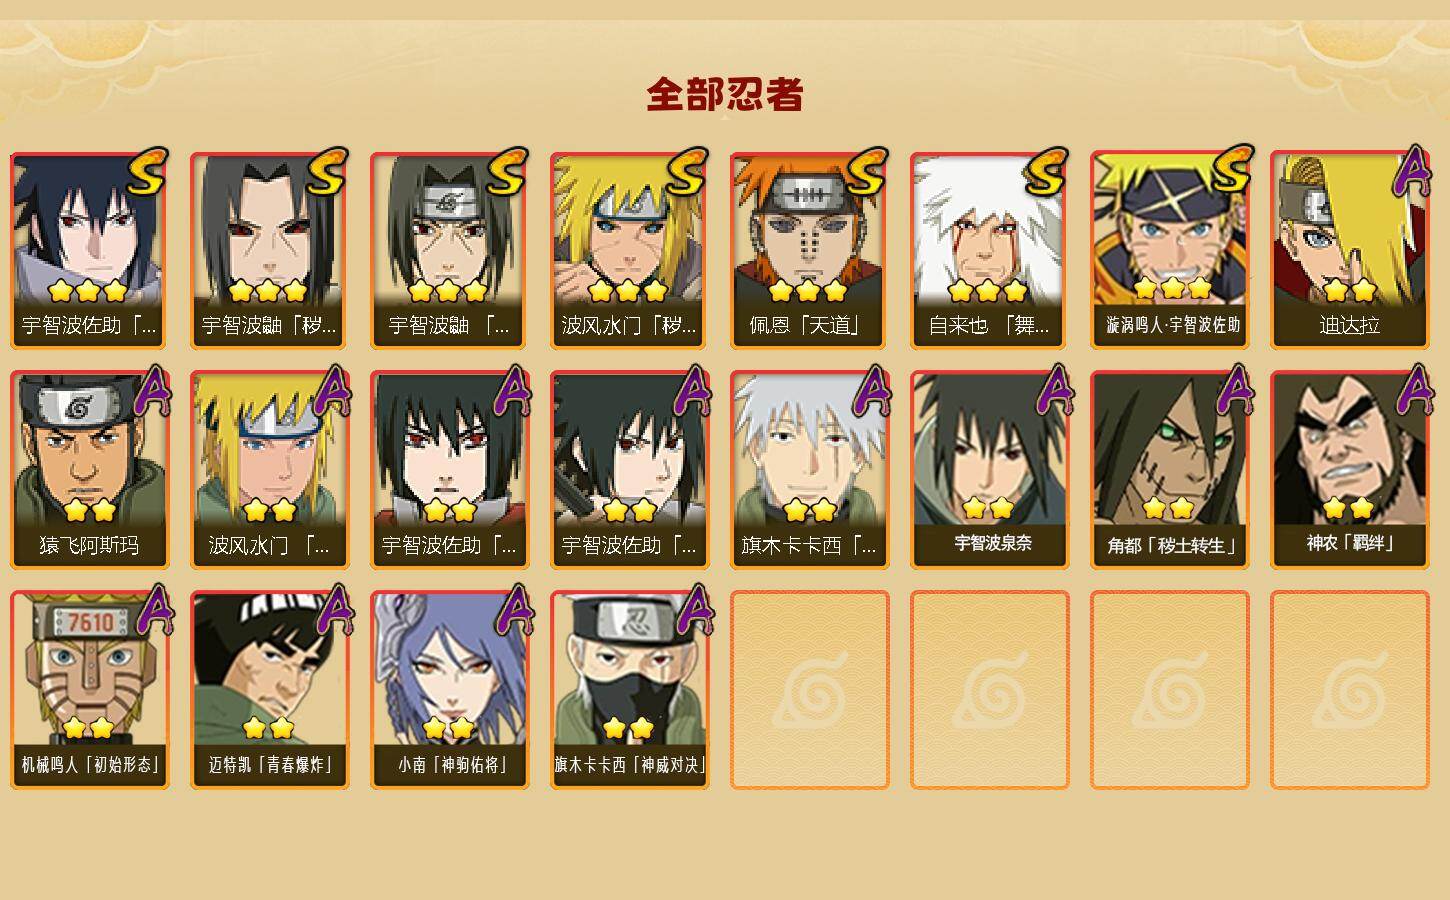Screen dimensions: 1450x900
Task: Open the 神农「羁绊」 ninja card
Action: coord(1349,470)
